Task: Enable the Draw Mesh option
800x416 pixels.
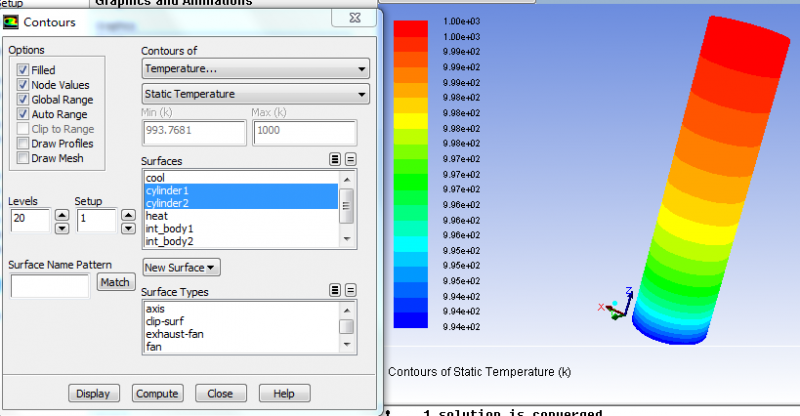Action: [23, 158]
